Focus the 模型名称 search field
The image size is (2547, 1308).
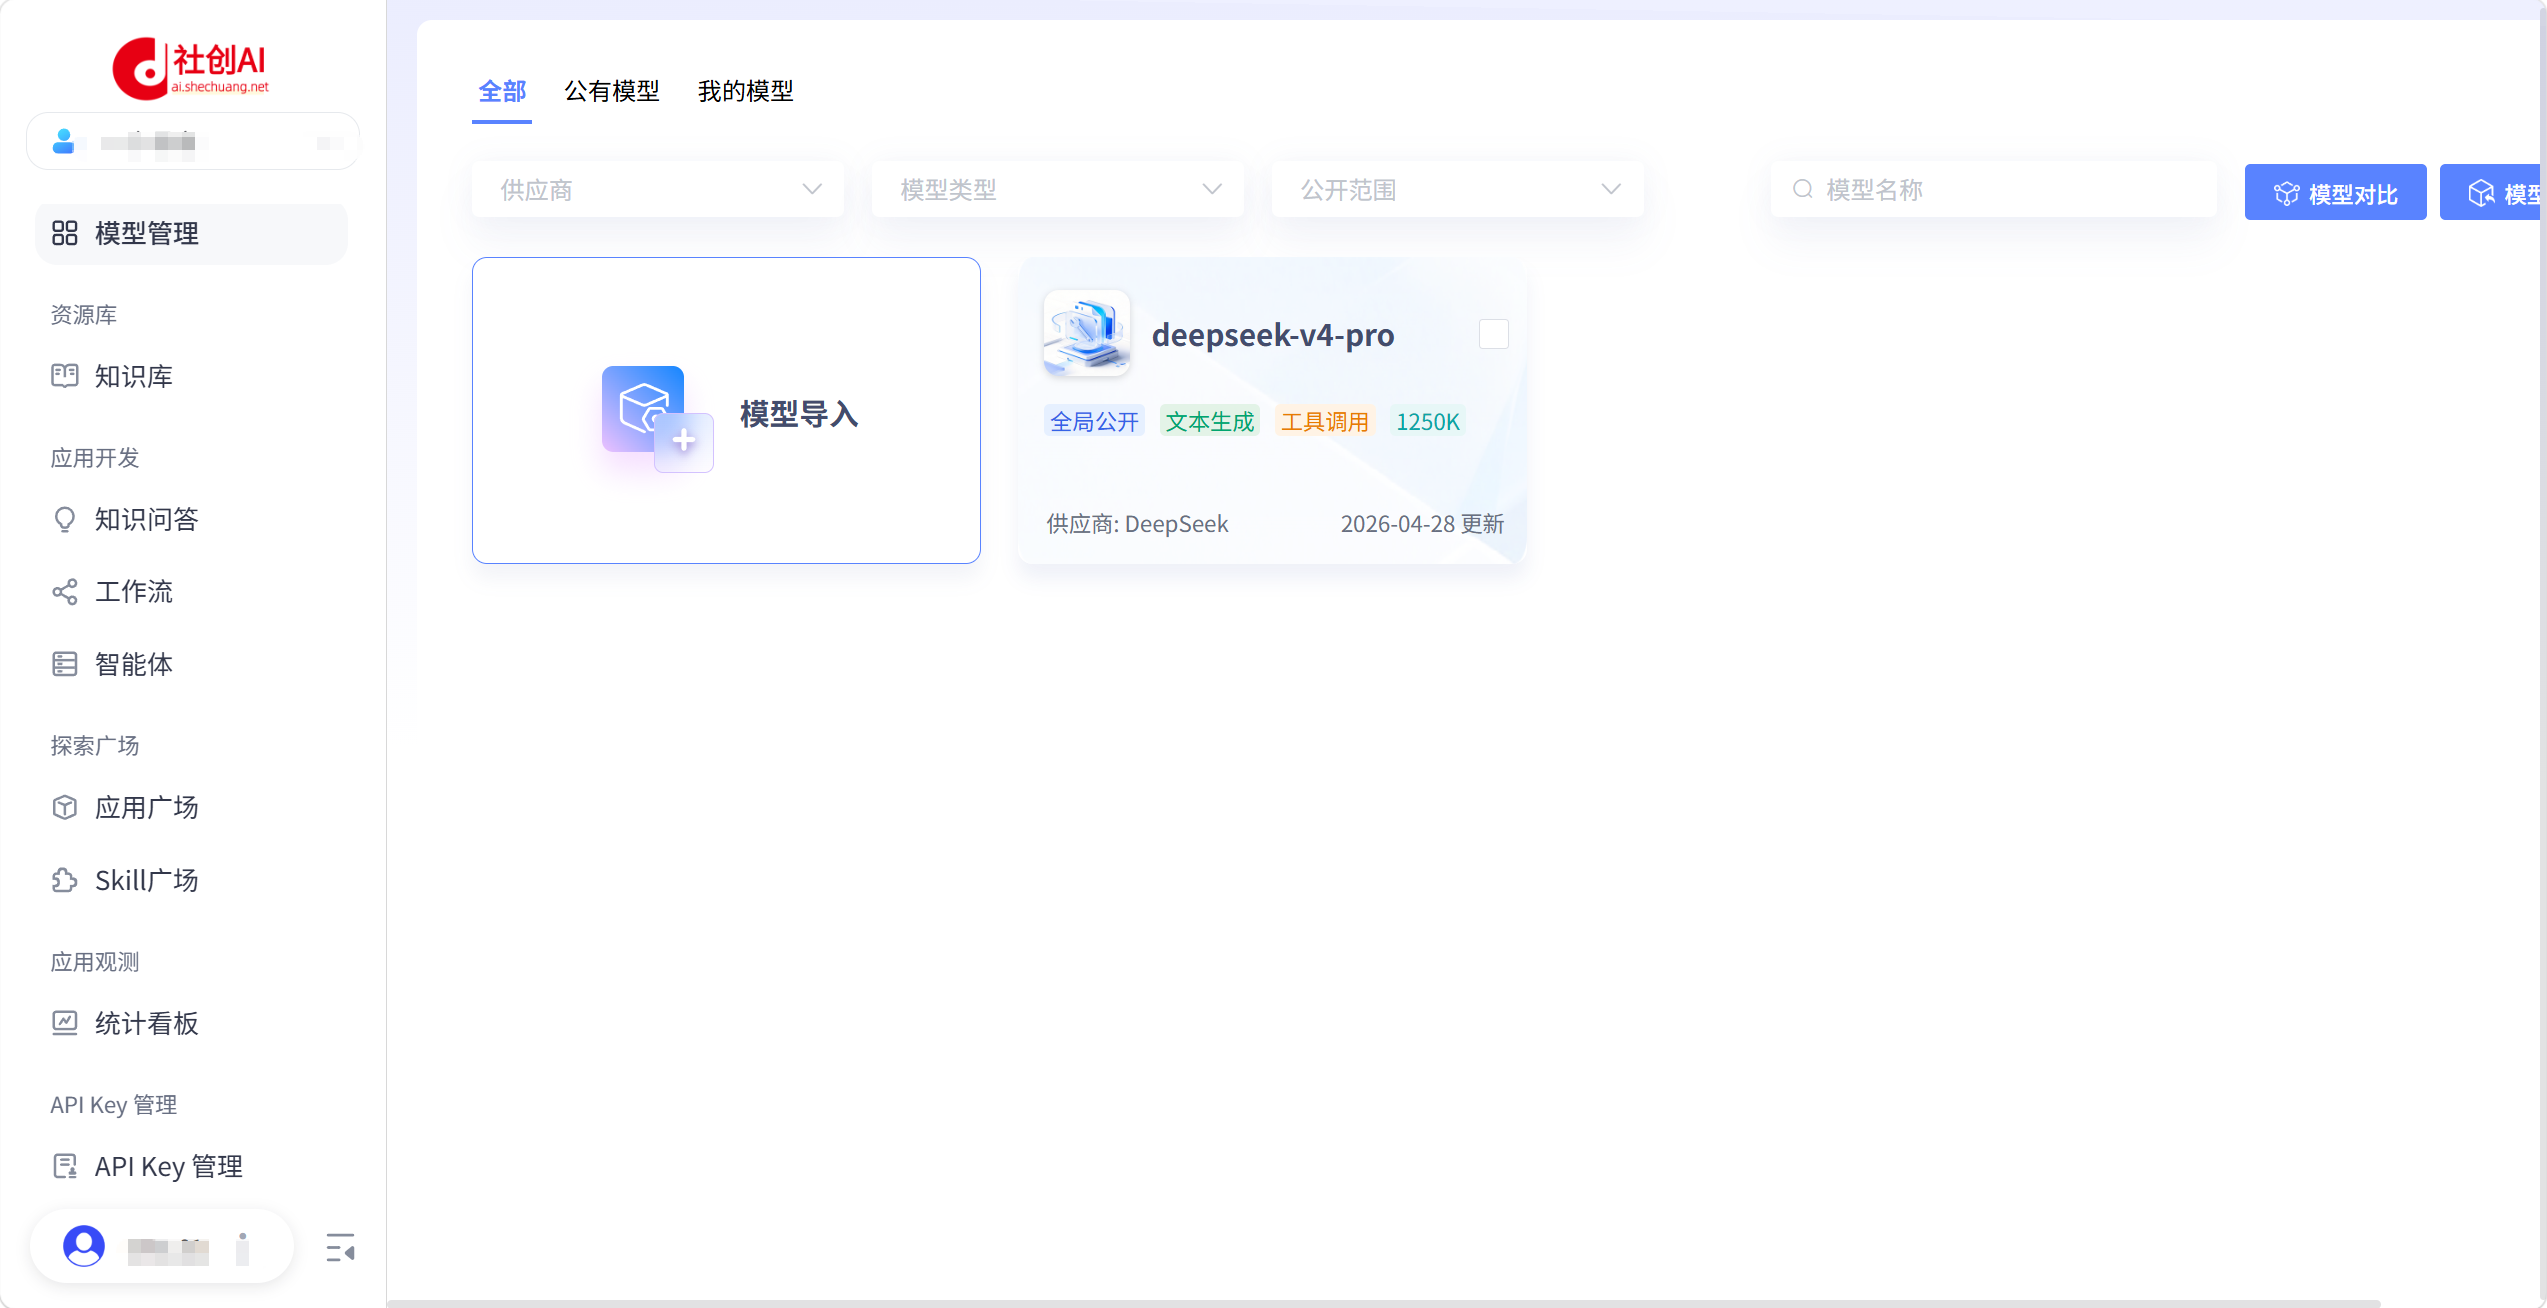pos(1994,189)
